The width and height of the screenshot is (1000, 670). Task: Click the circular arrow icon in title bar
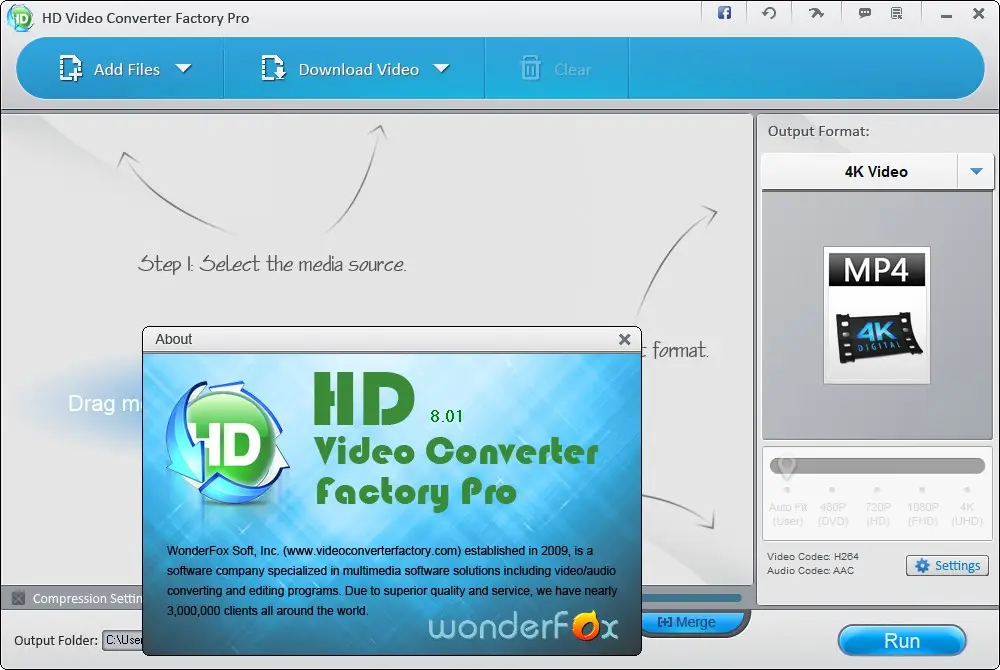tap(768, 13)
